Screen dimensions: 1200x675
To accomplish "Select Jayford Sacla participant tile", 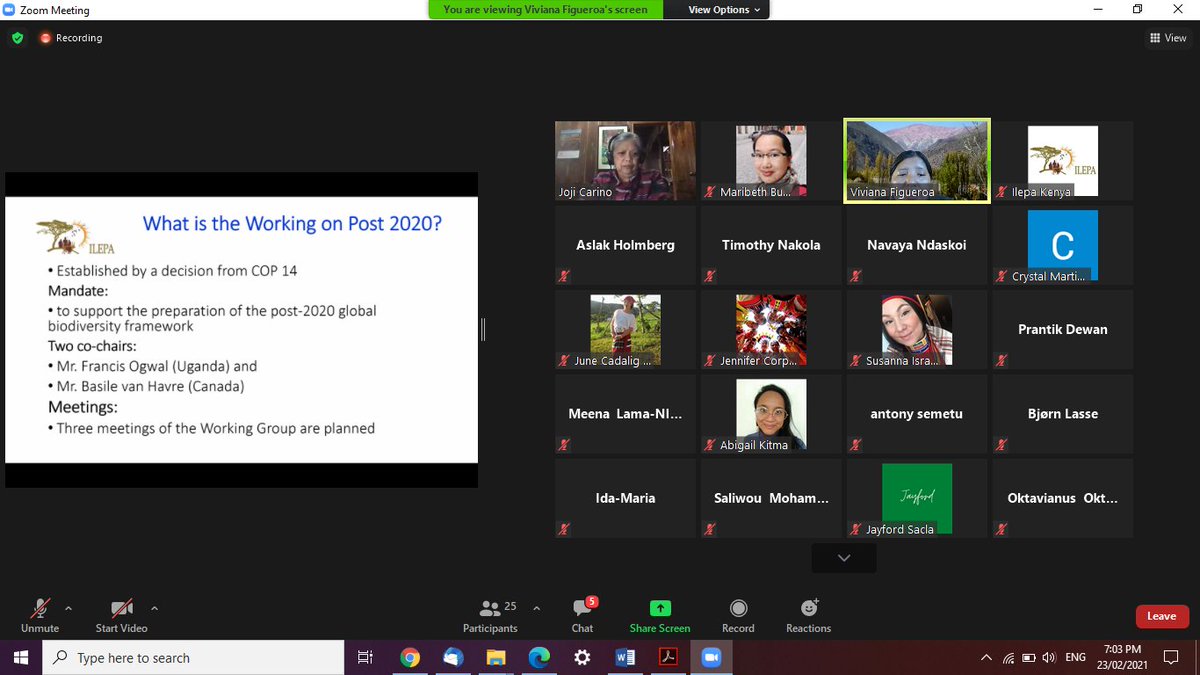I will 916,498.
